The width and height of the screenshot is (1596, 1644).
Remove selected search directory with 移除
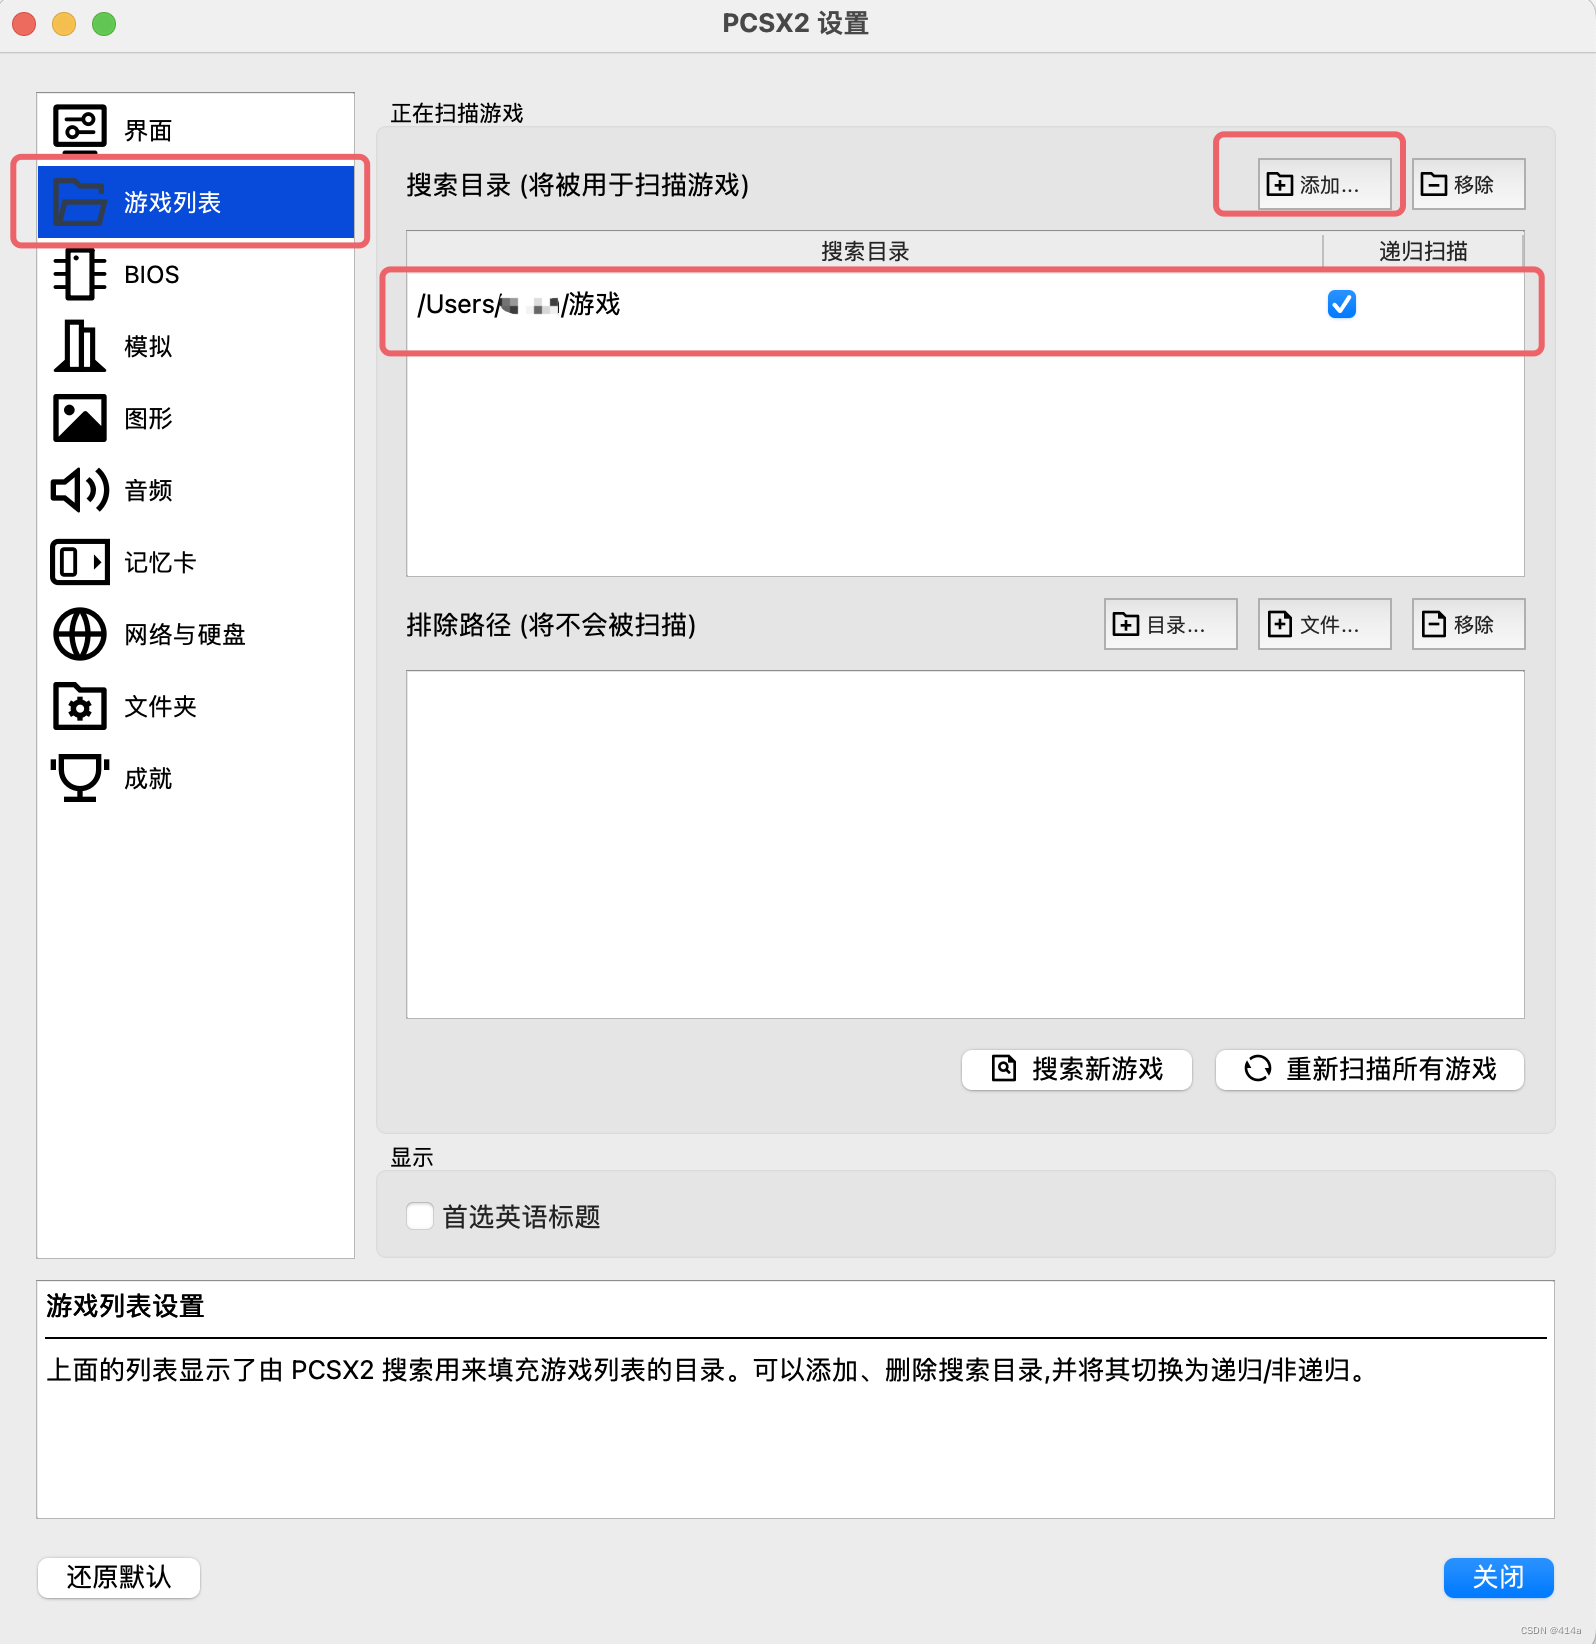pyautogui.click(x=1468, y=184)
